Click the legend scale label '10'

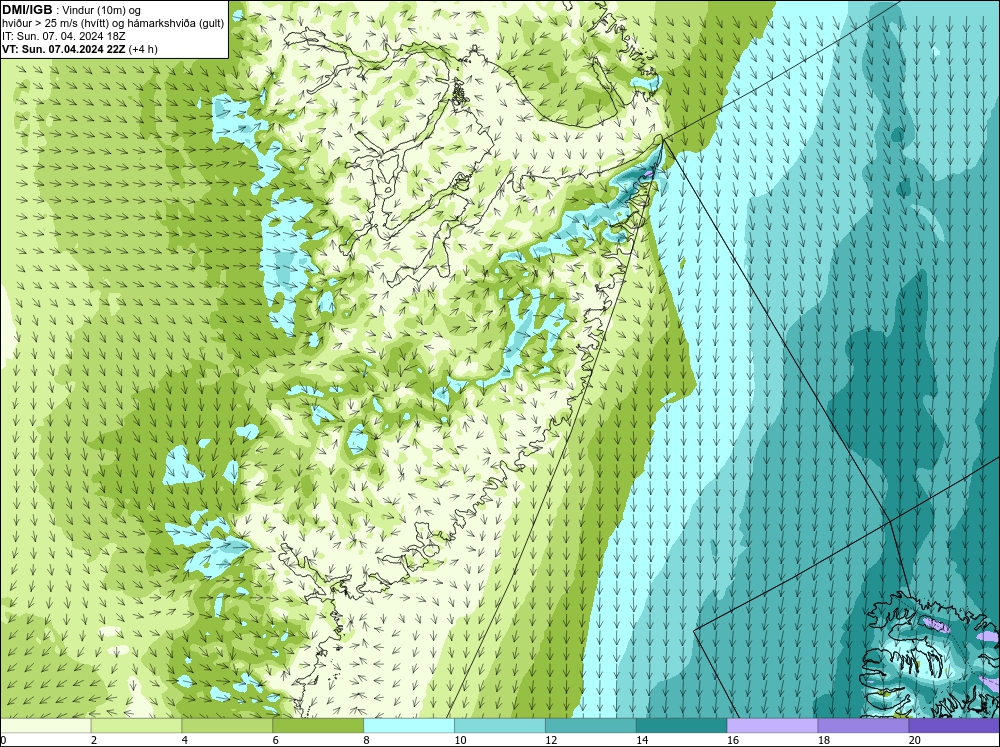click(460, 740)
